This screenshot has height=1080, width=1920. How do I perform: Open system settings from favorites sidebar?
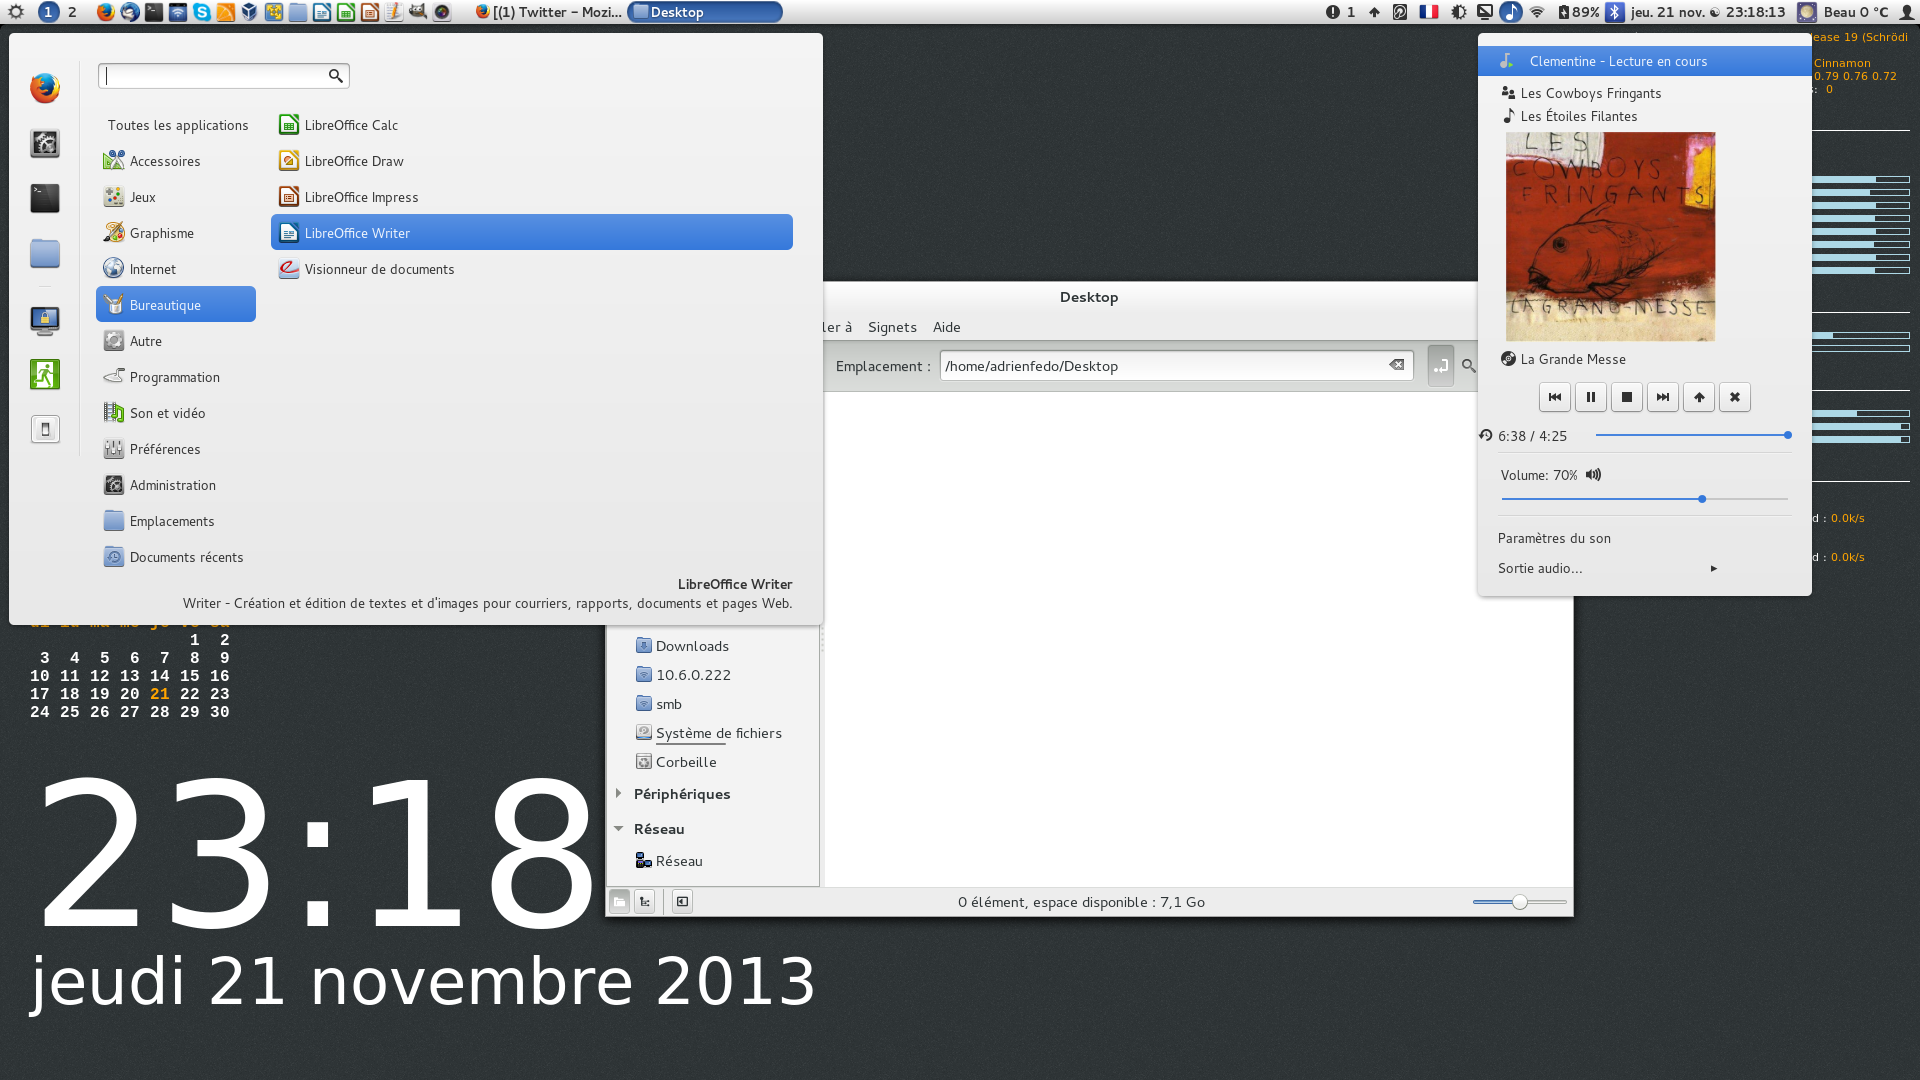(44, 143)
